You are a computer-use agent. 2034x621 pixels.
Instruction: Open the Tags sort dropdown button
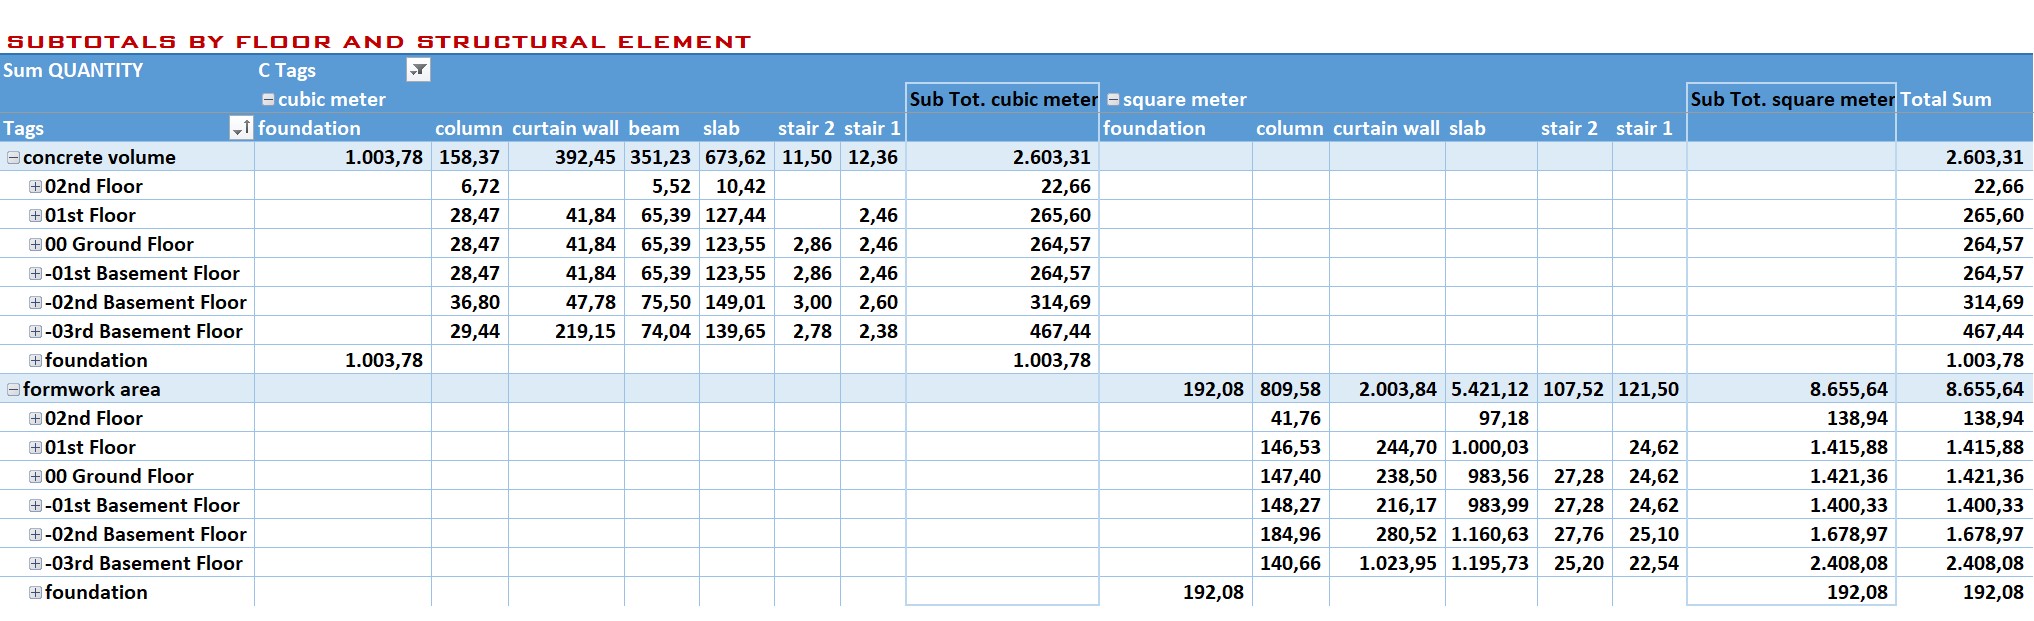tap(241, 128)
